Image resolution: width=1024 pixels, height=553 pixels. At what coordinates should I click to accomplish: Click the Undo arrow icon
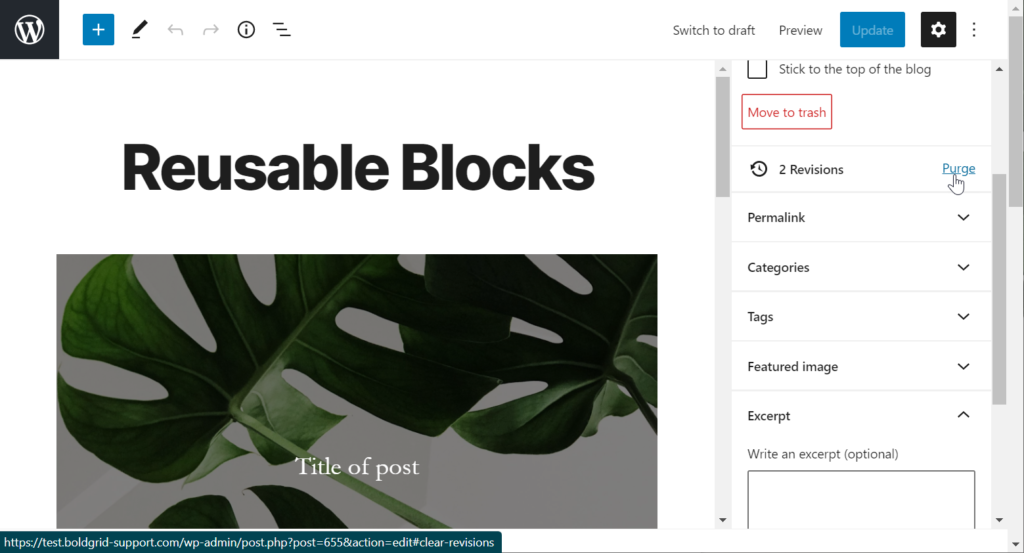click(x=175, y=30)
